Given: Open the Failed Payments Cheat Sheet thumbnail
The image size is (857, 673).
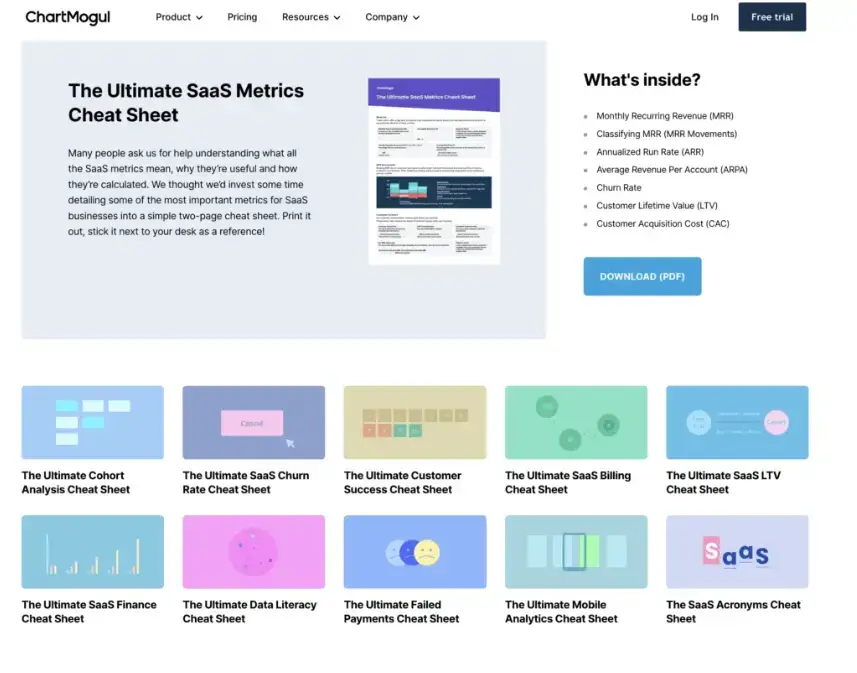Looking at the screenshot, I should (414, 551).
